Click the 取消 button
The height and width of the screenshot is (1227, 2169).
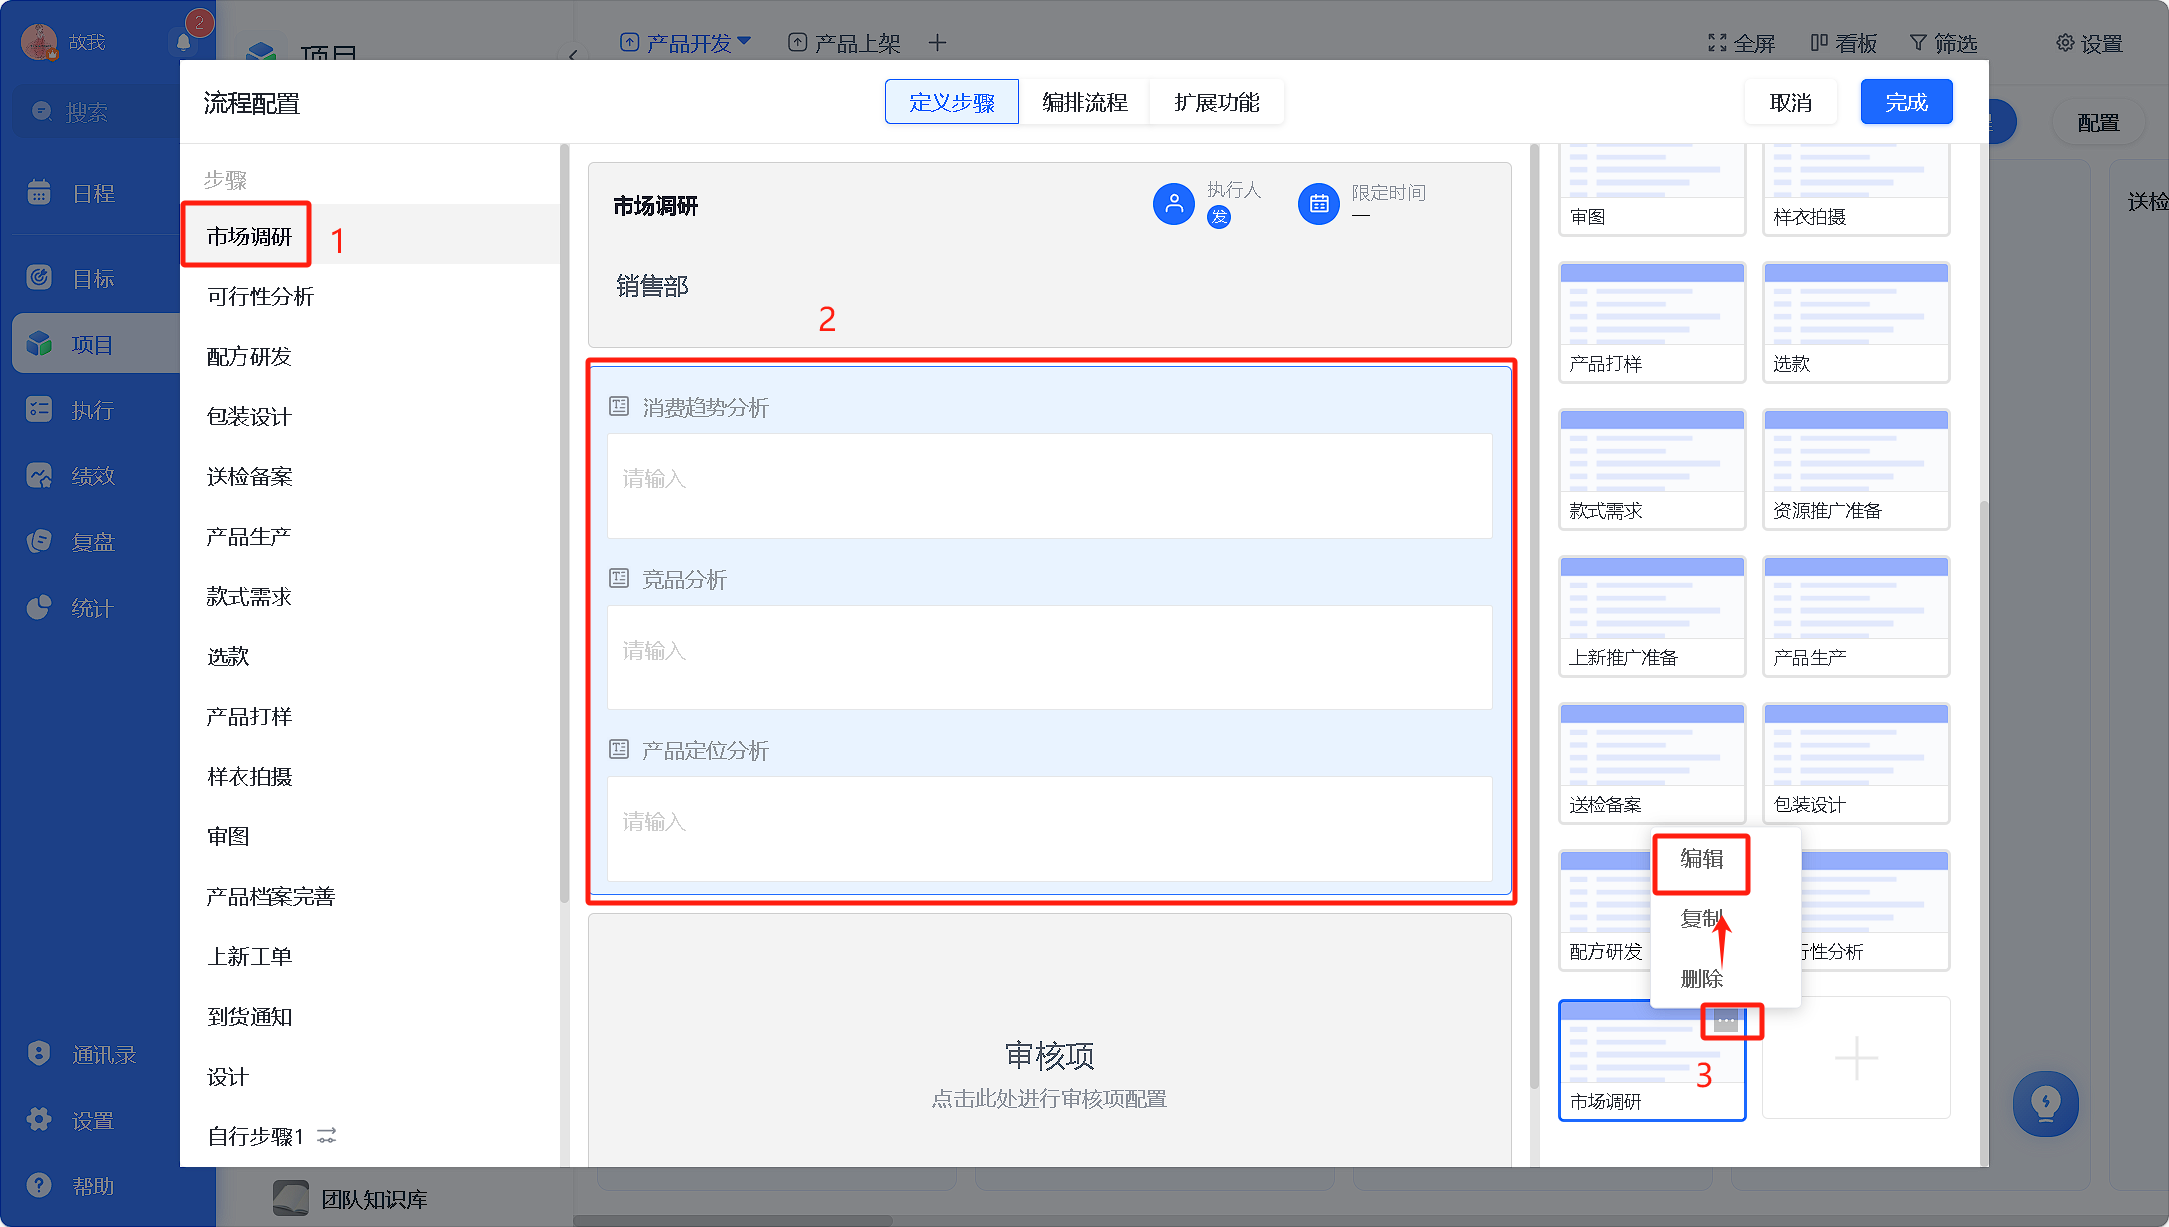[1790, 102]
